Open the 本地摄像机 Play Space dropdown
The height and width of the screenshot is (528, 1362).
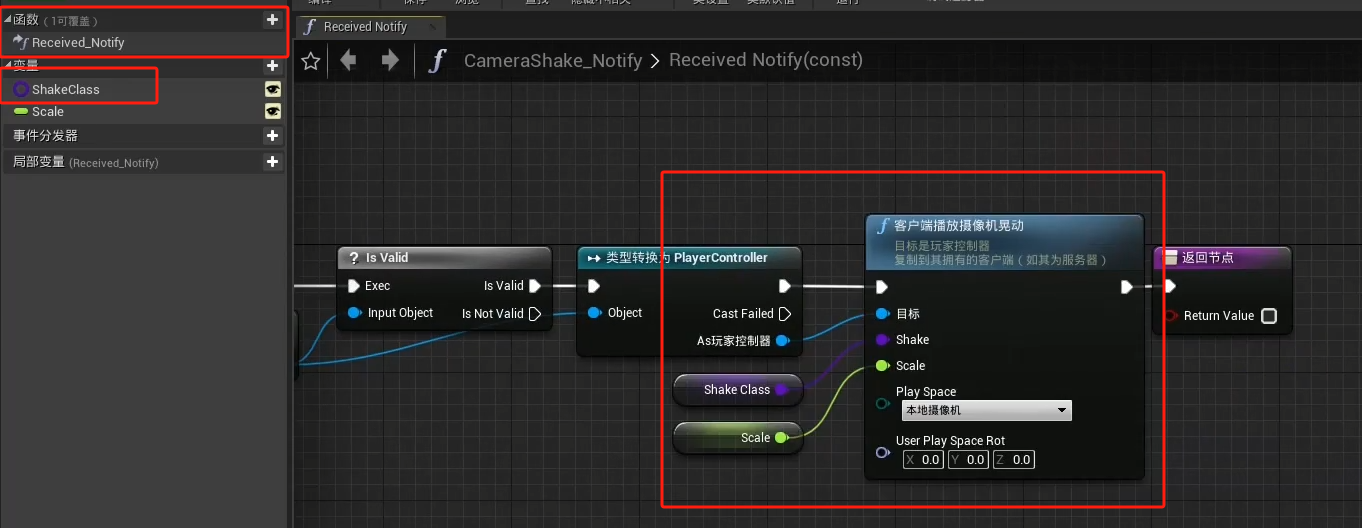(986, 410)
